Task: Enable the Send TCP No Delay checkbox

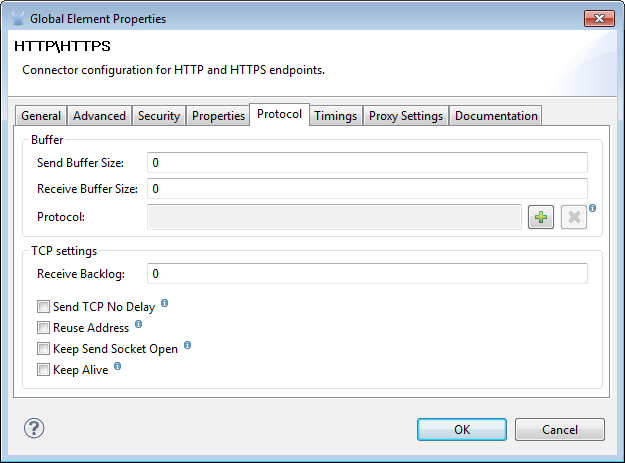Action: coord(43,307)
